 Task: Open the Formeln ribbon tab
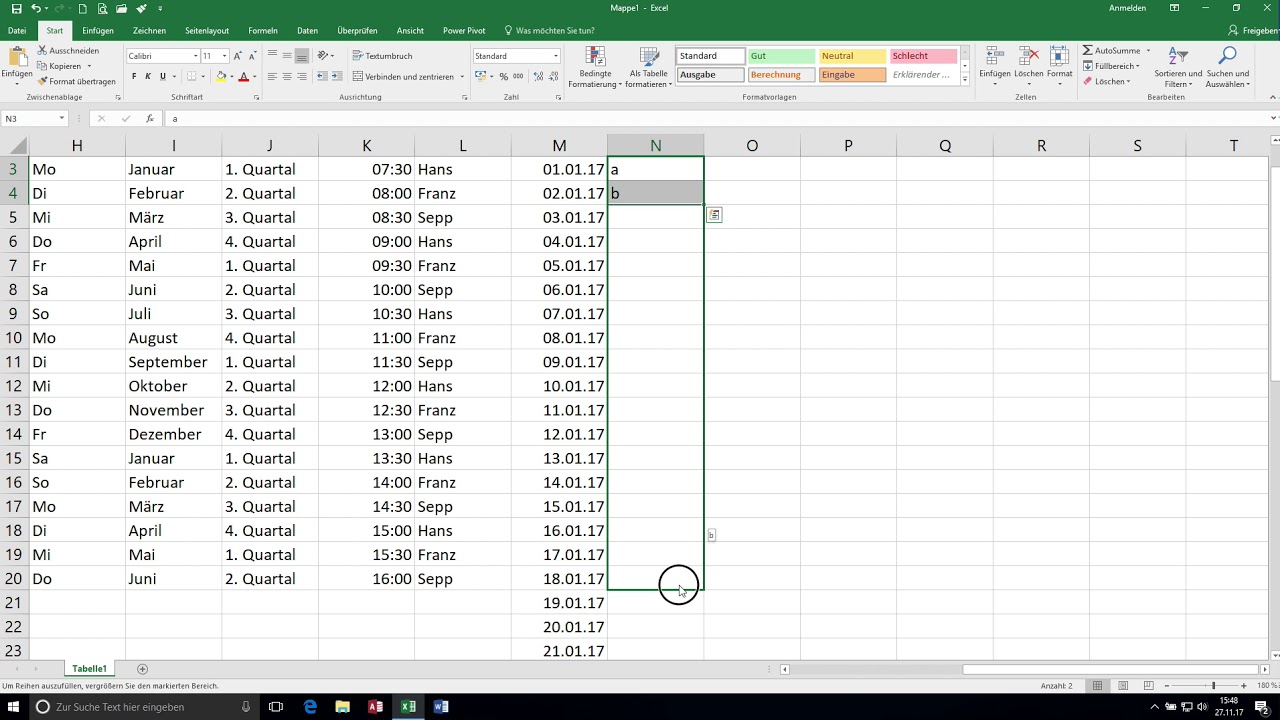tap(263, 31)
